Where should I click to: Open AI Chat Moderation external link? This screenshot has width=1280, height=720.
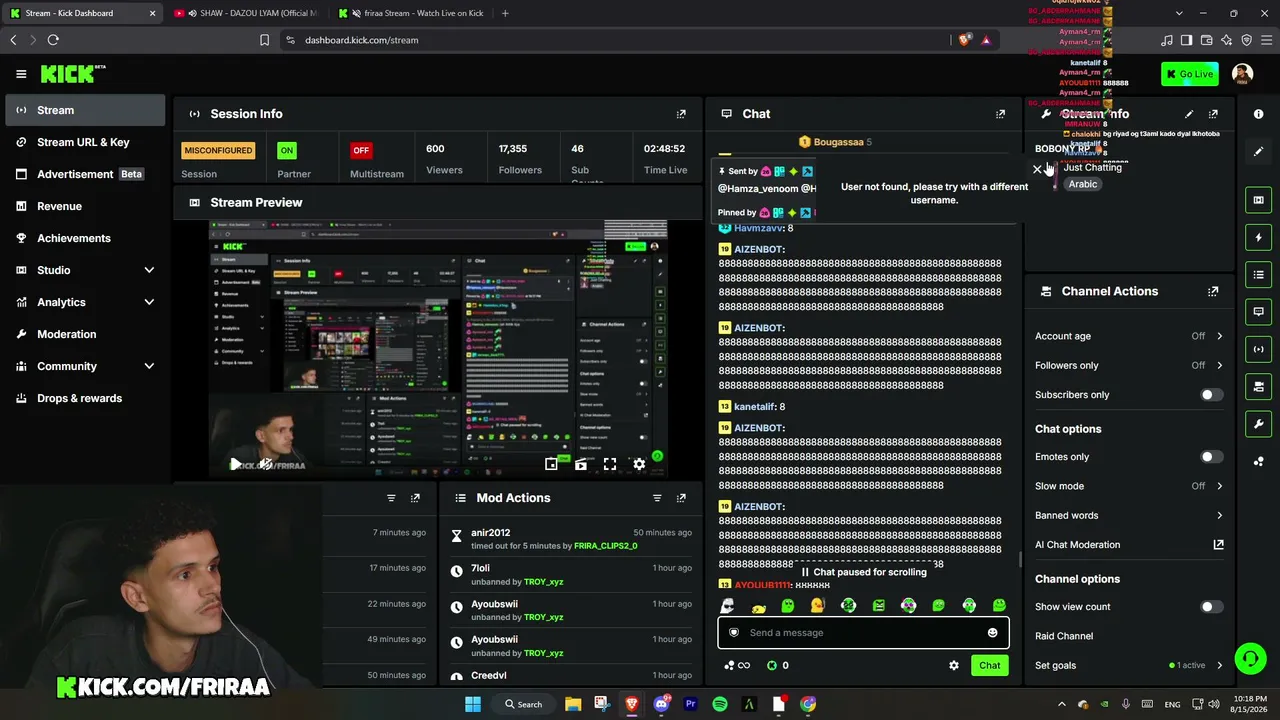[1218, 545]
